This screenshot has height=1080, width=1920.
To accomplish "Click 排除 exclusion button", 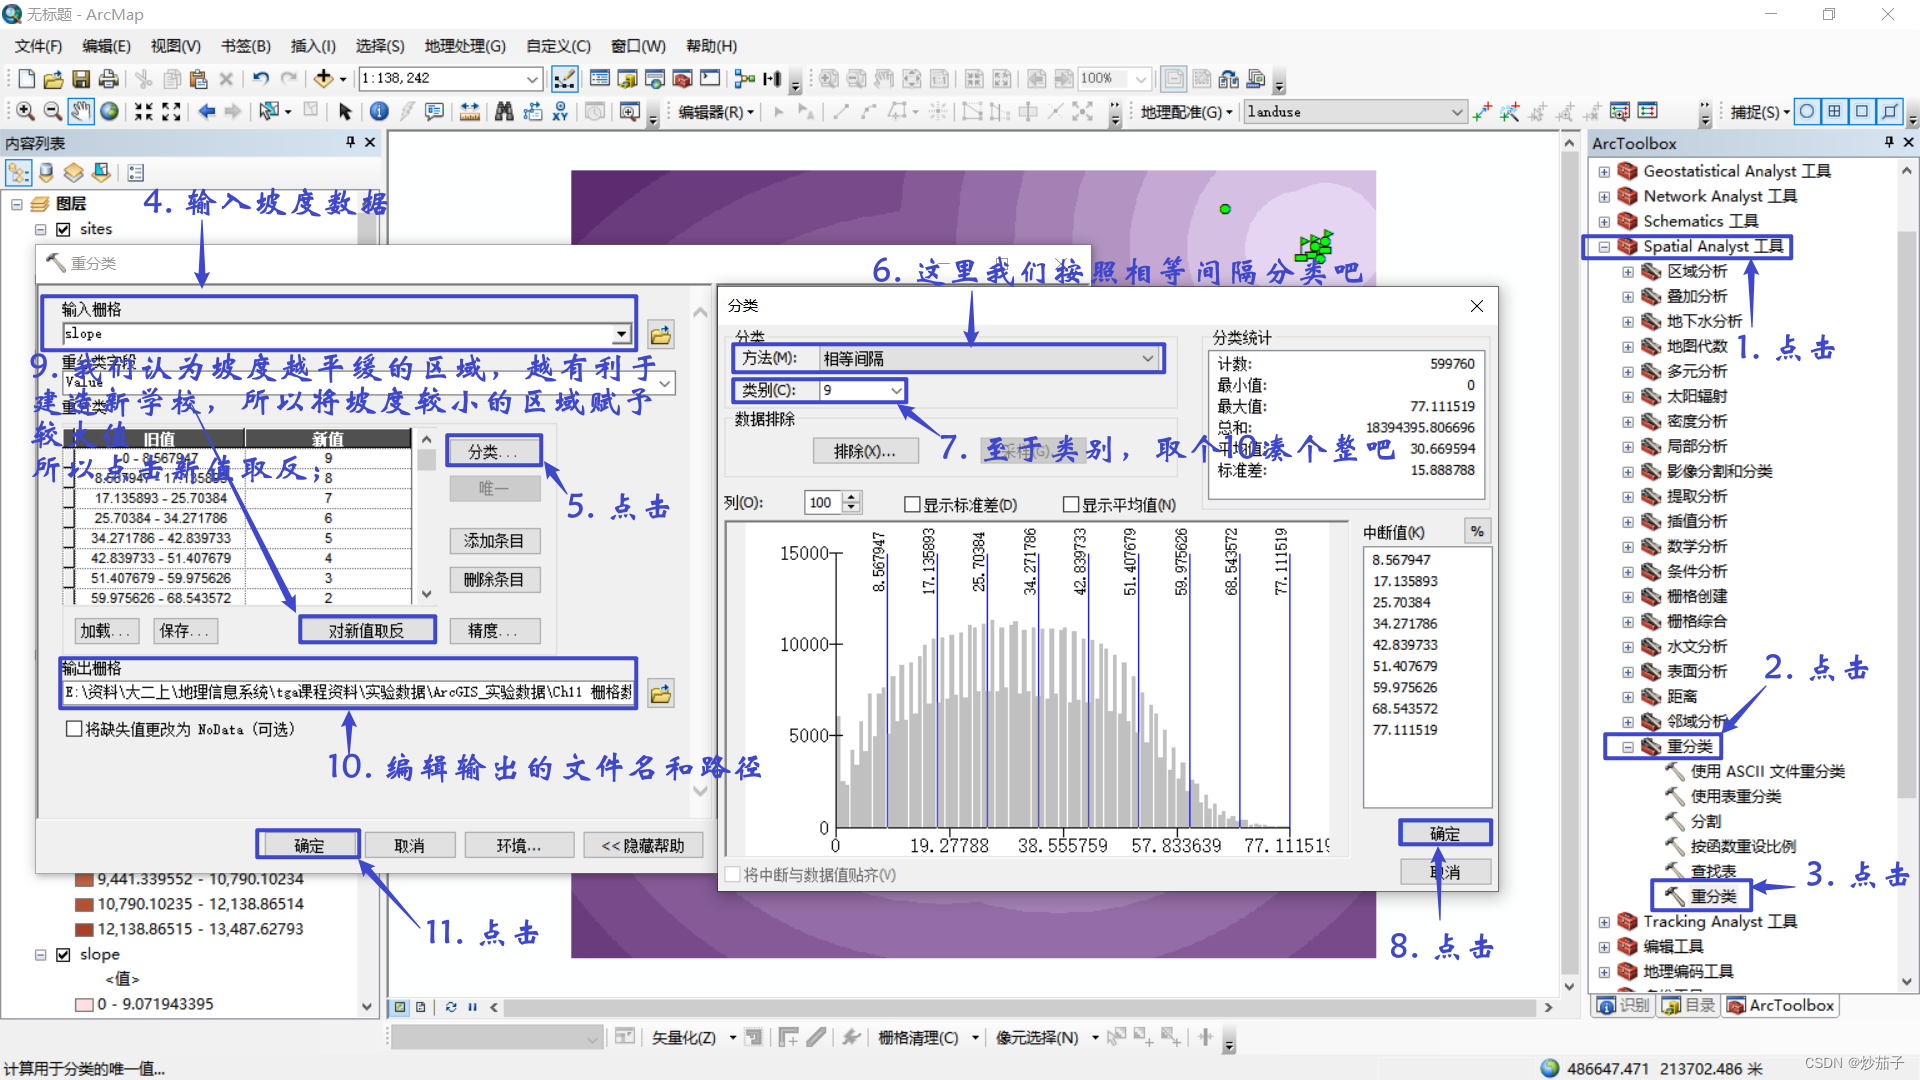I will pyautogui.click(x=865, y=451).
